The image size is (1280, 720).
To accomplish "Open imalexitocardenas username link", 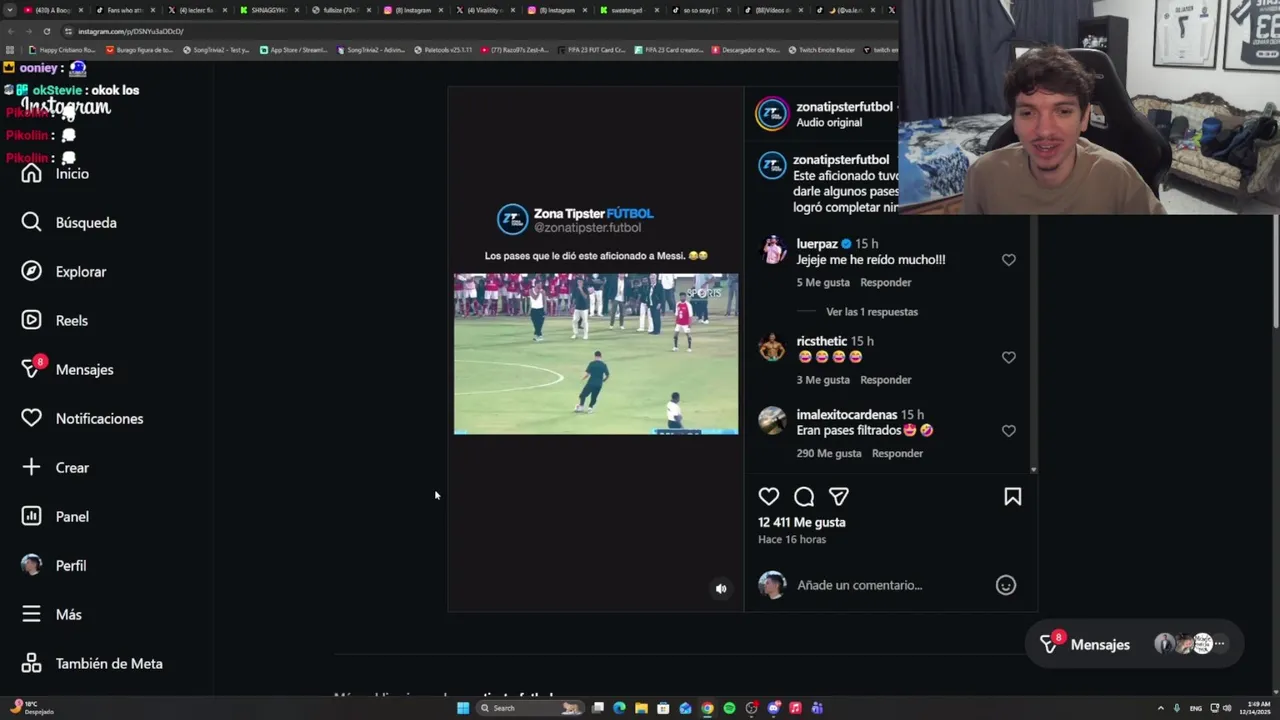I will coord(847,415).
